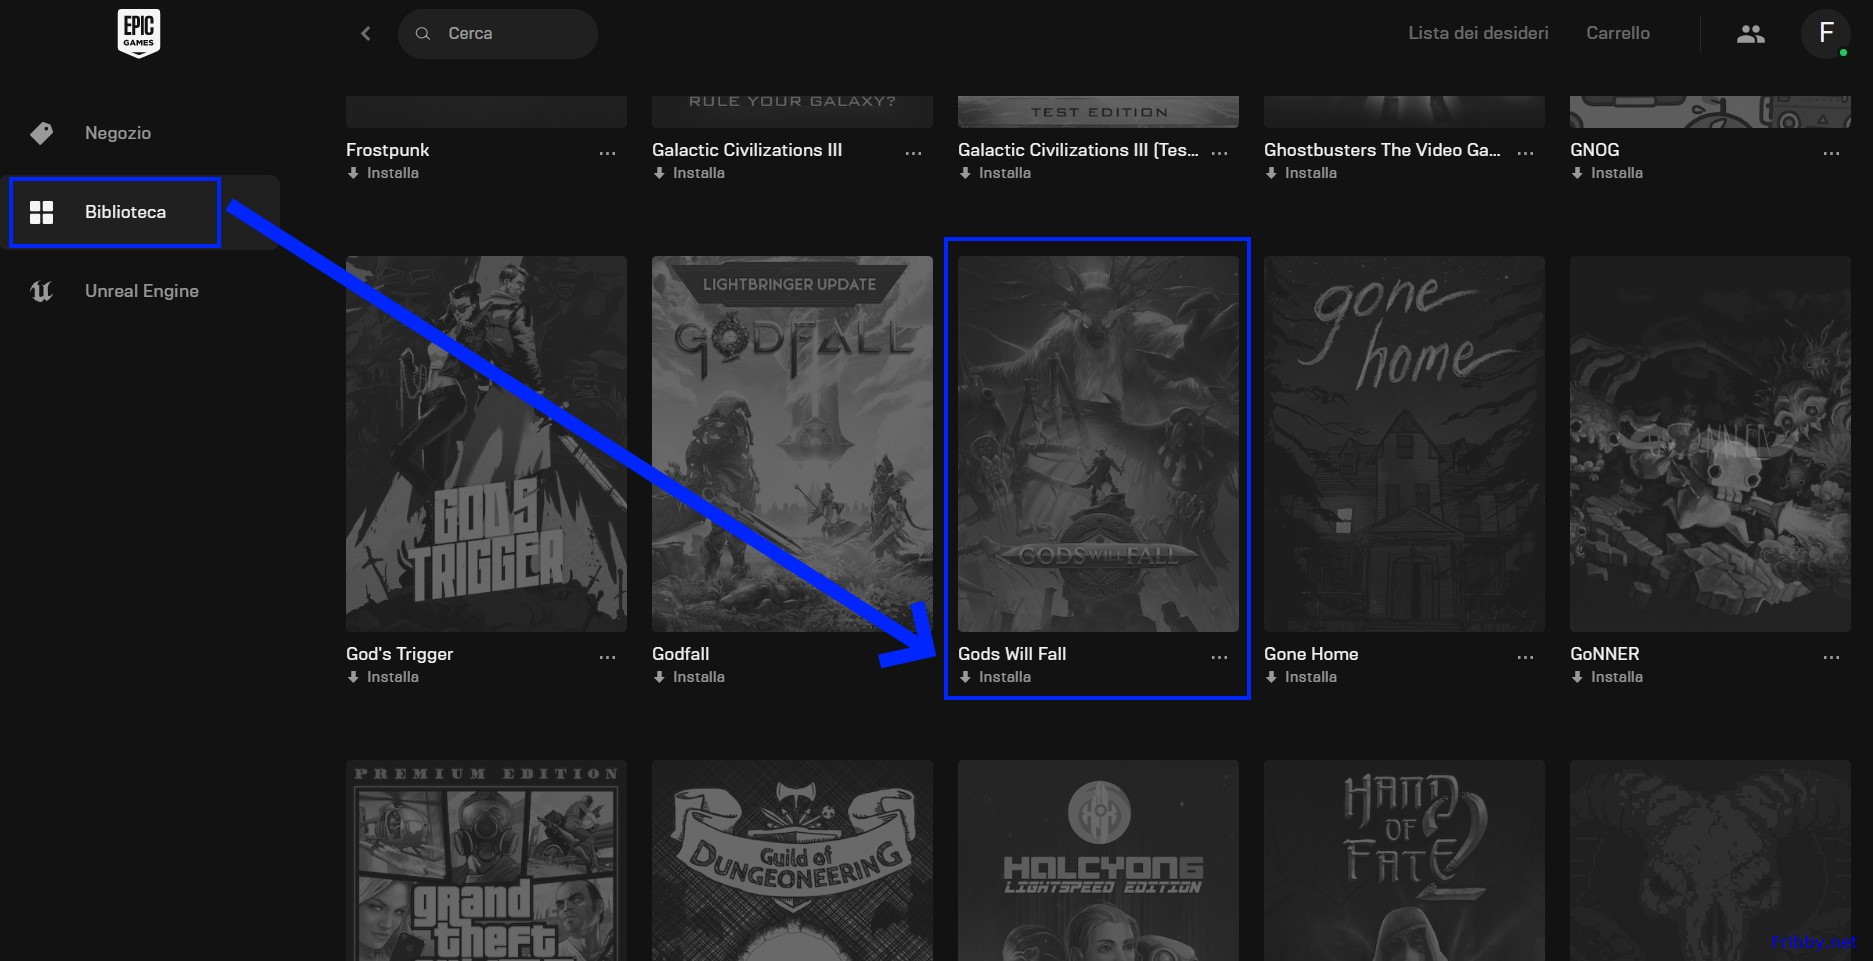Open more options for Ghostbusters The Video Game
The image size is (1873, 961).
point(1525,153)
